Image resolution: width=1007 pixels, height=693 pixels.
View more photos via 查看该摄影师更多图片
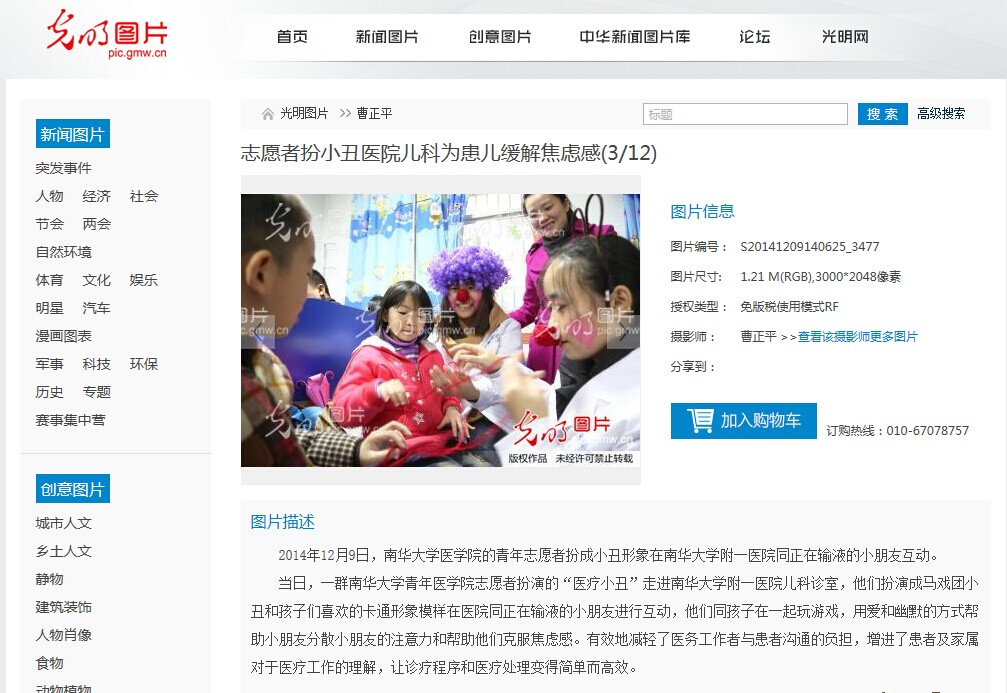pos(857,337)
